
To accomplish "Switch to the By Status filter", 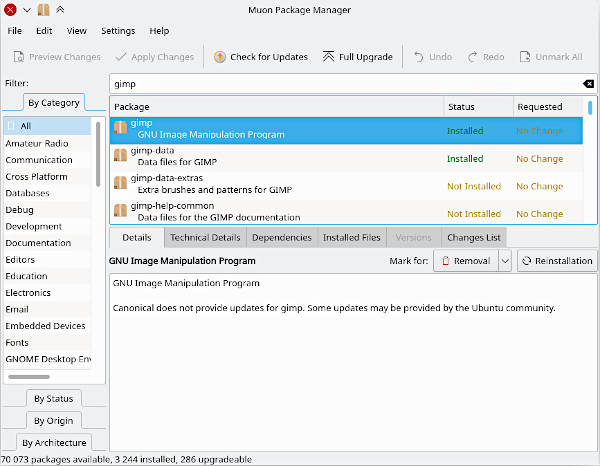I will [x=54, y=398].
